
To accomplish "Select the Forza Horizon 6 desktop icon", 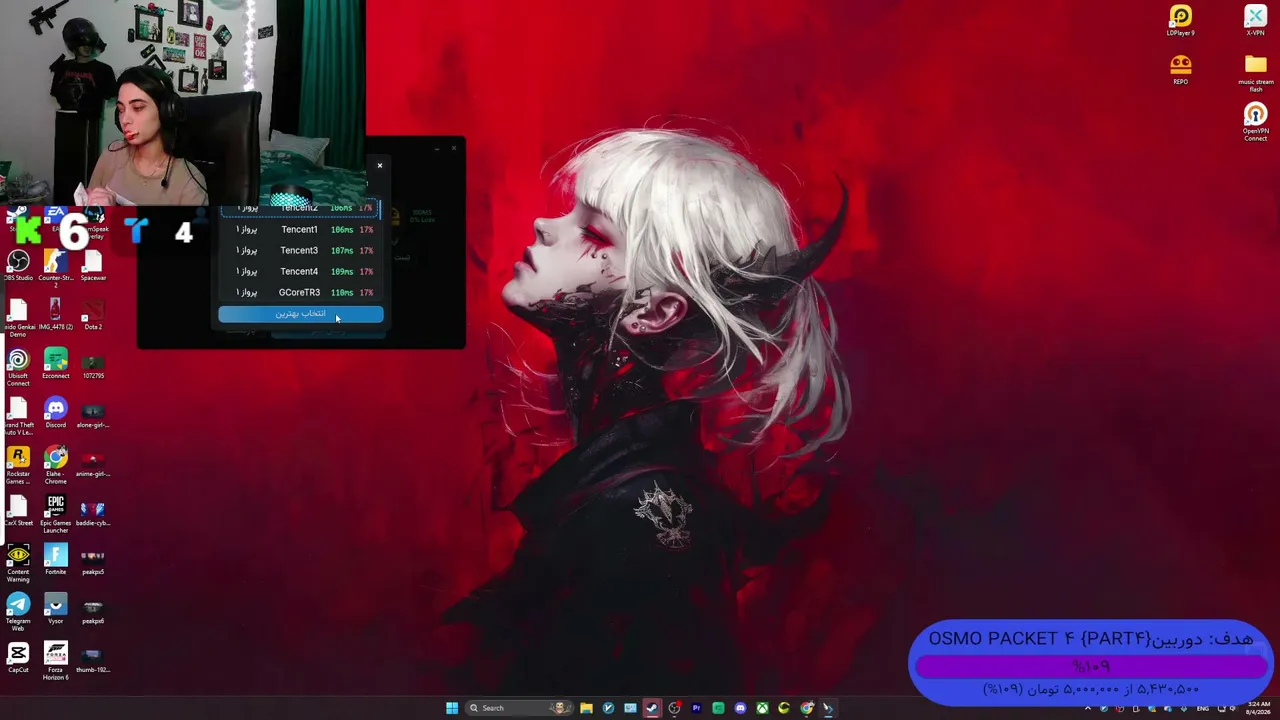I will [x=55, y=661].
